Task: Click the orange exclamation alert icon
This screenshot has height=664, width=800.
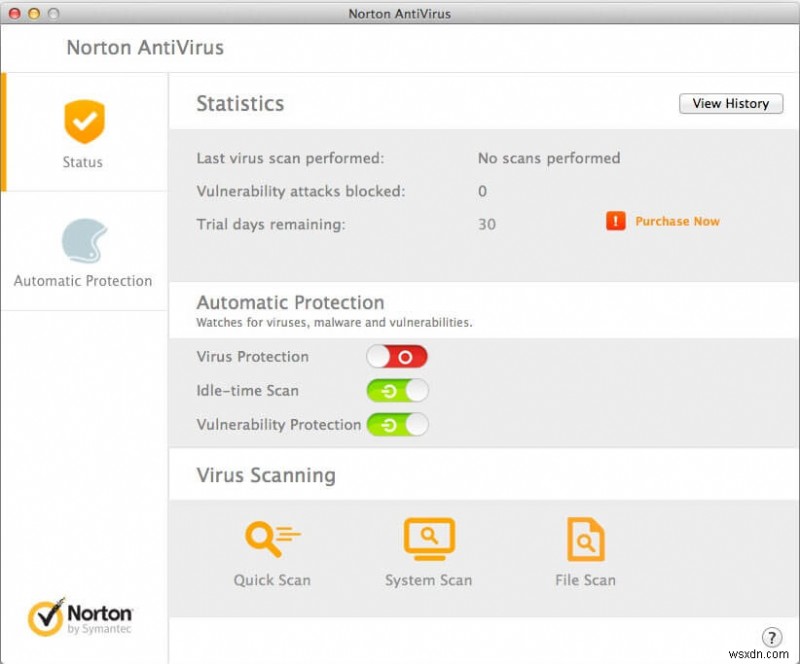Action: pos(615,221)
